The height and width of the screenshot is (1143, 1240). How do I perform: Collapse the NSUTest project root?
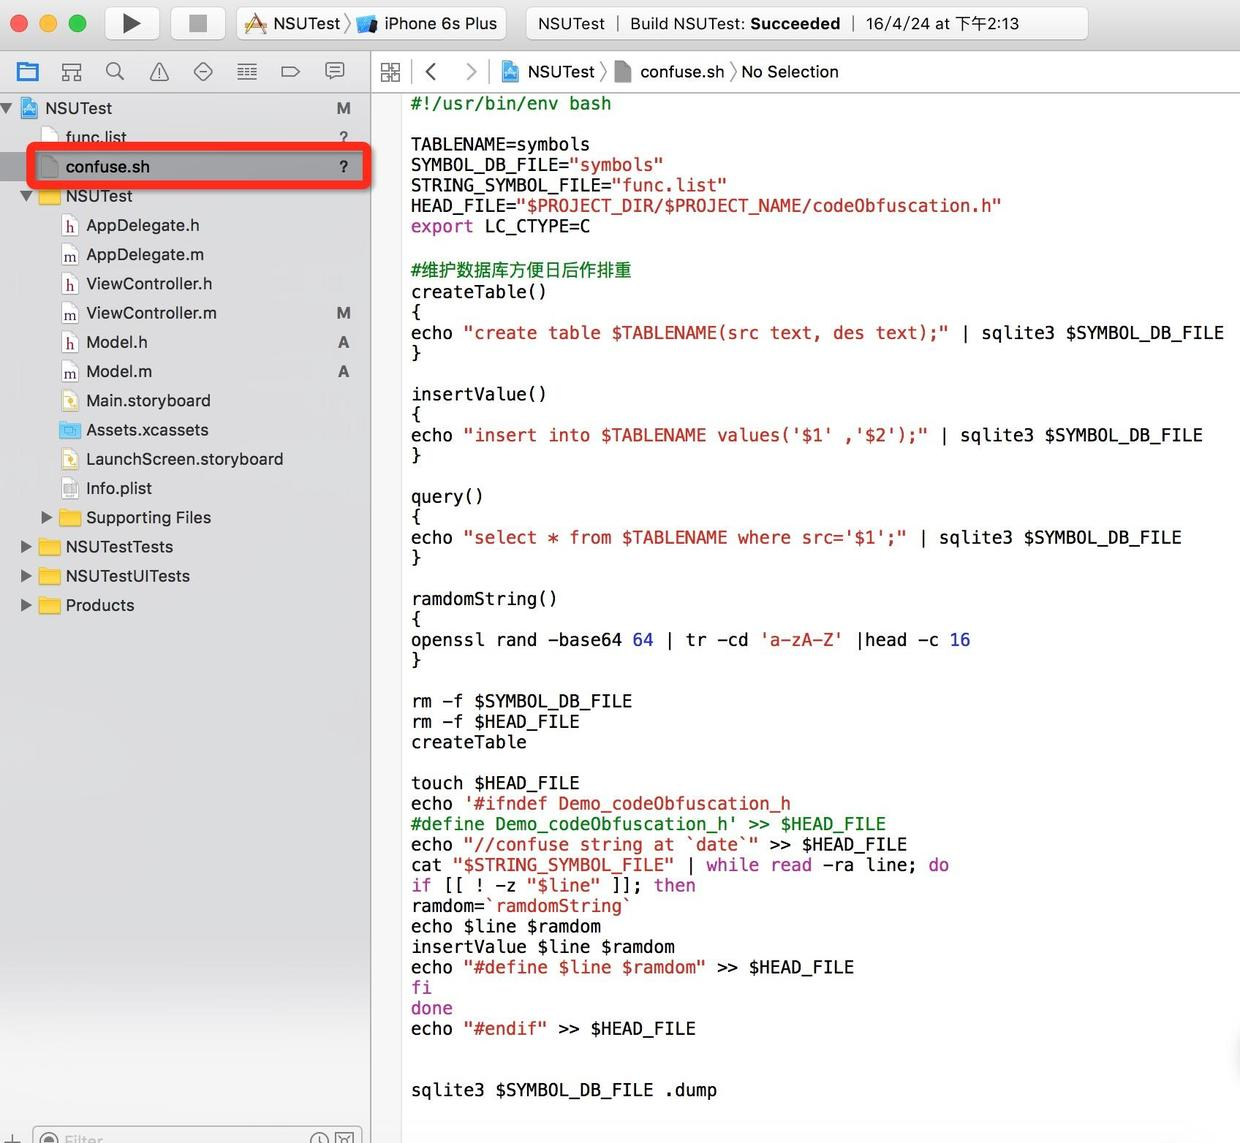(x=7, y=108)
